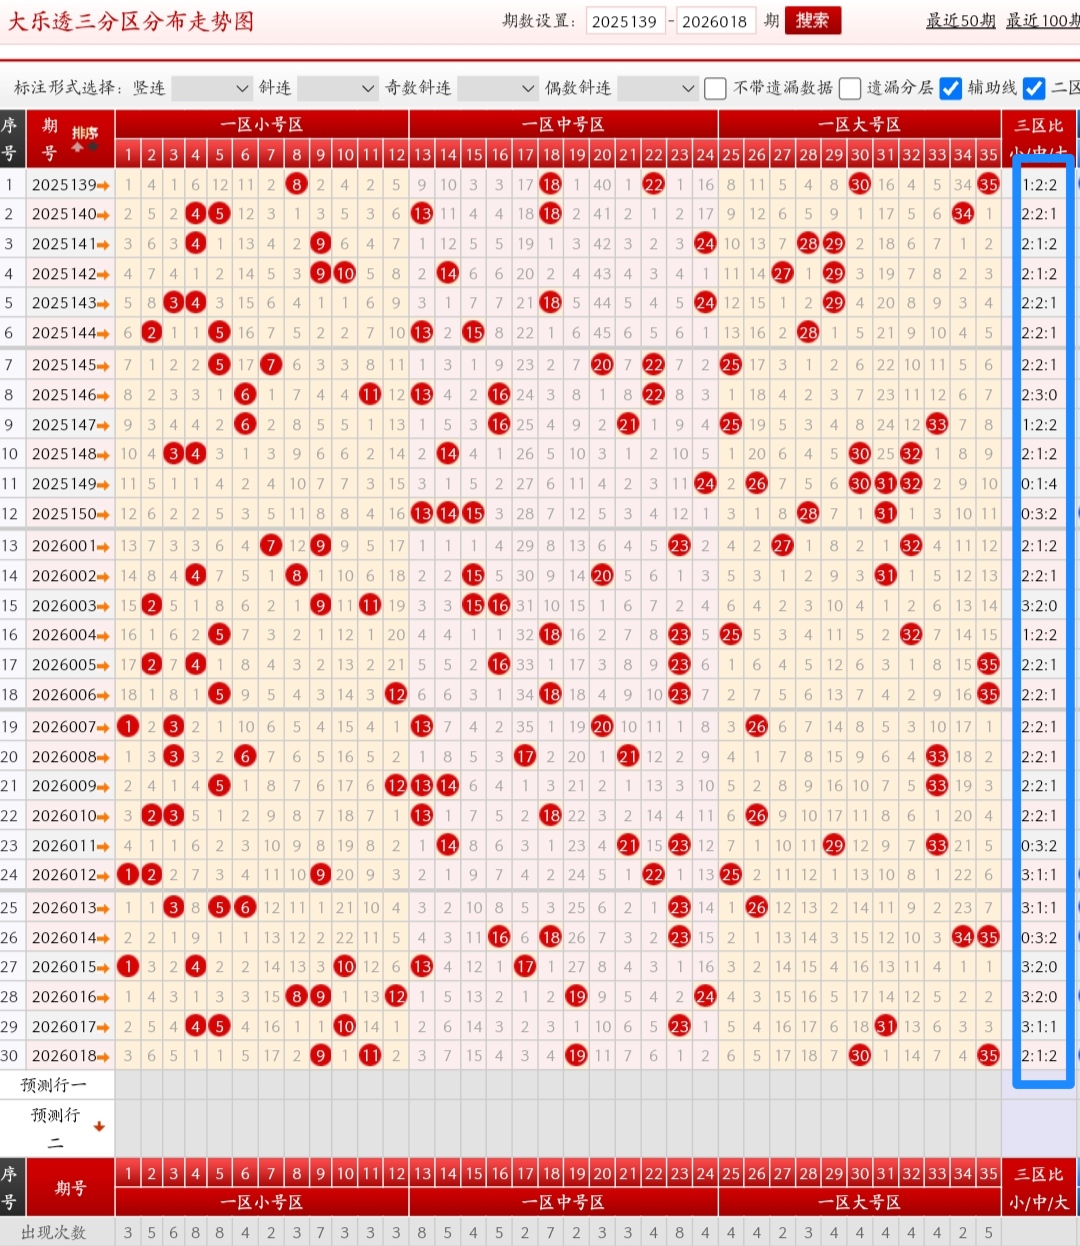Tick the 遗漏分层 checkbox

[850, 89]
